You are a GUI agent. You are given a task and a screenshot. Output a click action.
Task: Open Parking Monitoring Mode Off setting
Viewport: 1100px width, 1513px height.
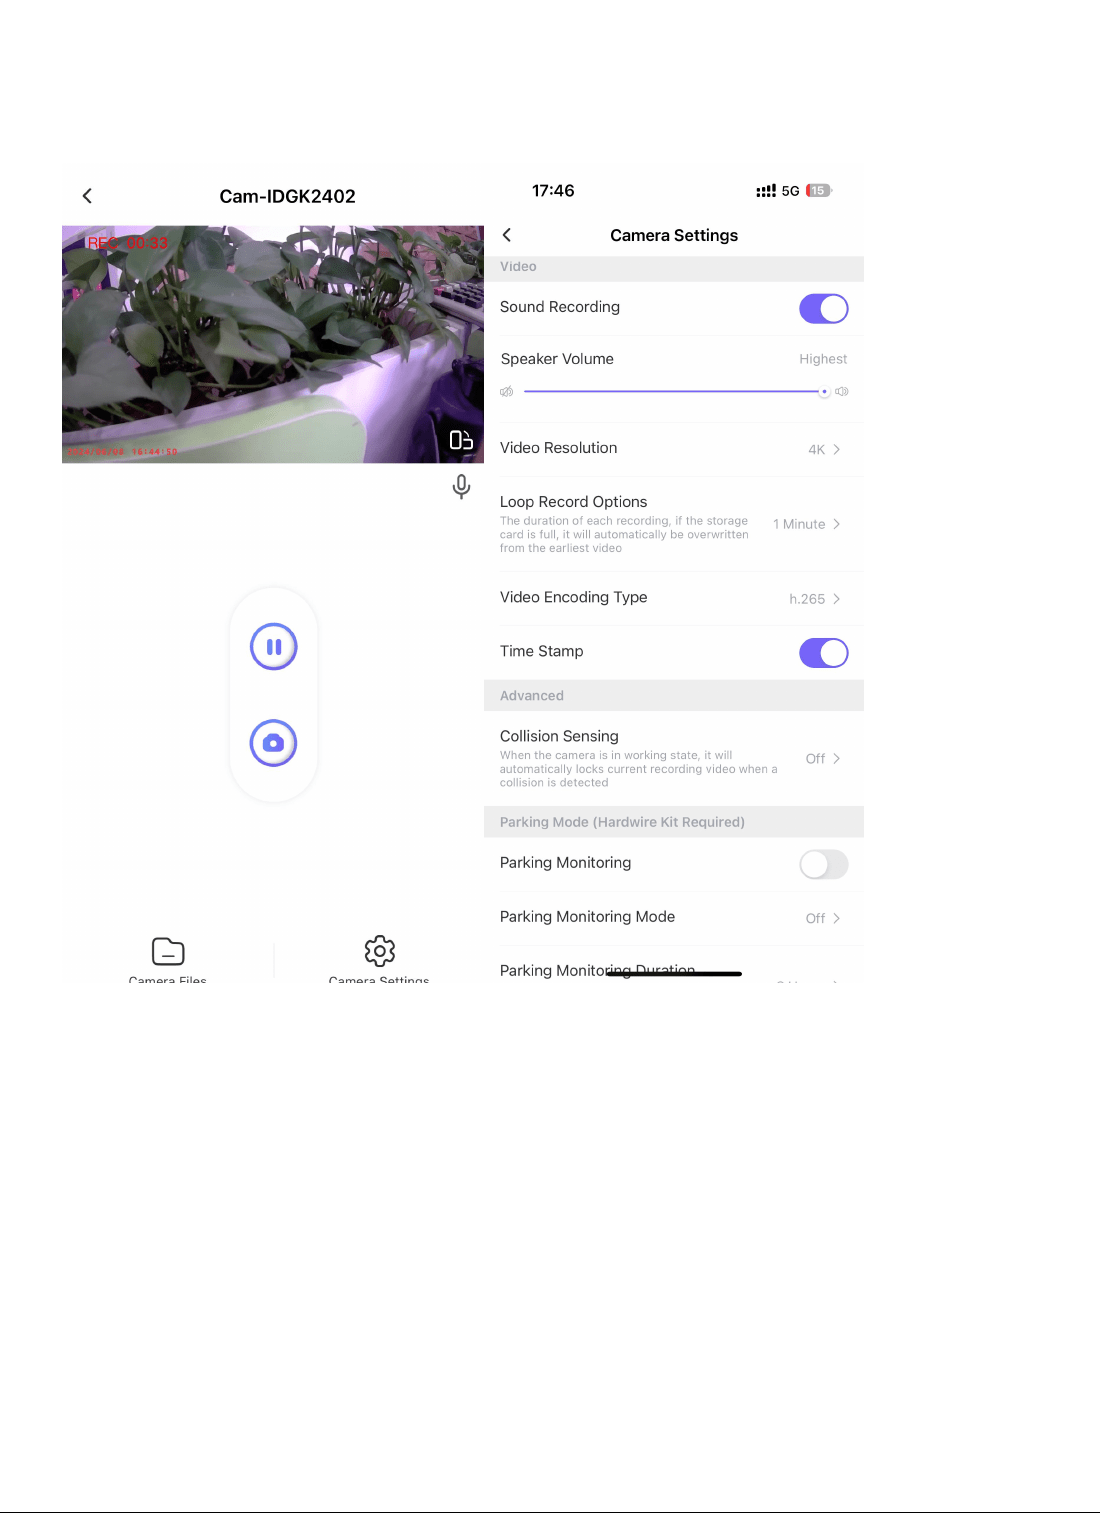pyautogui.click(x=674, y=918)
